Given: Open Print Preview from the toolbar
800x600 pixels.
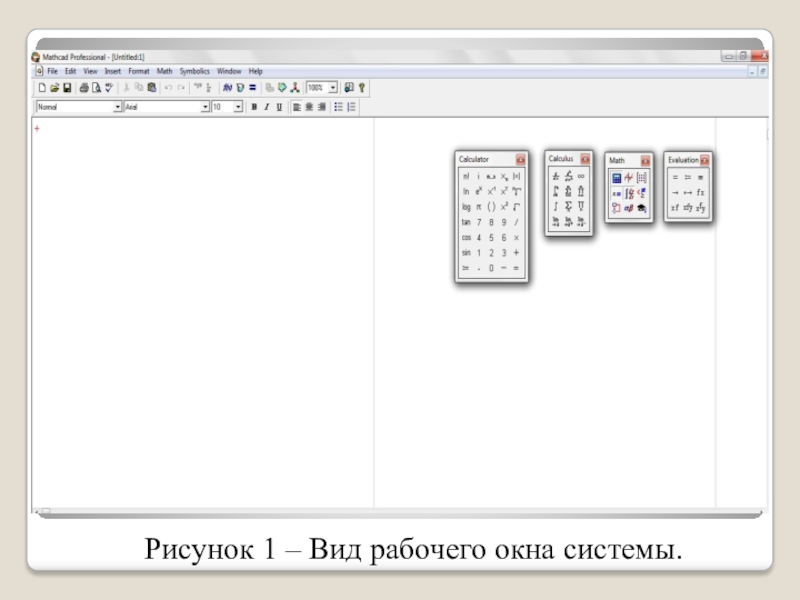Looking at the screenshot, I should tap(96, 88).
